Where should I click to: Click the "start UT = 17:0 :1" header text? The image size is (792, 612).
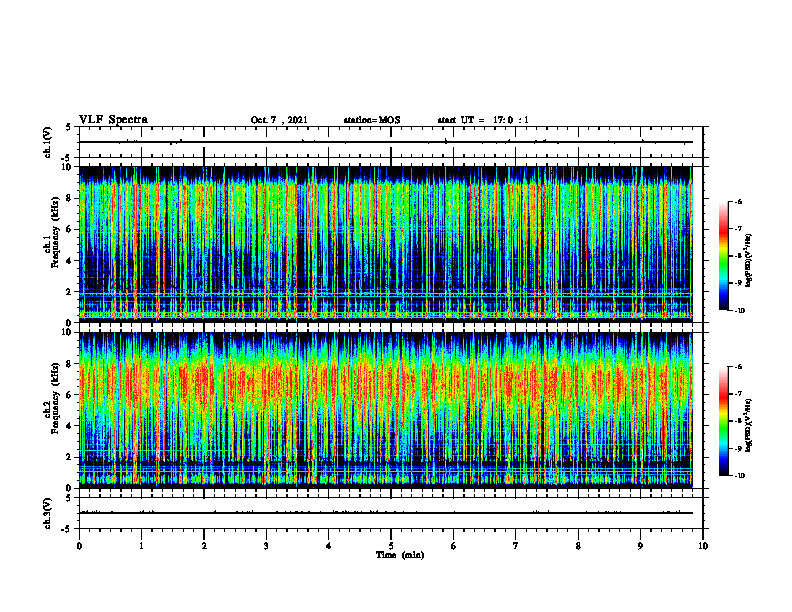click(483, 120)
